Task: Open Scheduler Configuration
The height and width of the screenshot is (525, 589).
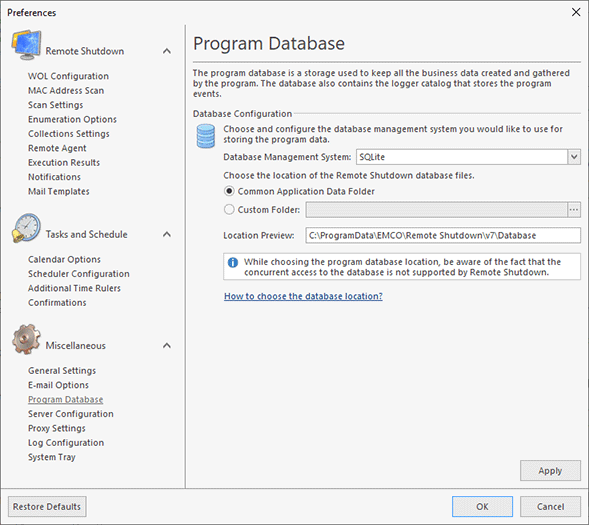Action: tap(79, 274)
